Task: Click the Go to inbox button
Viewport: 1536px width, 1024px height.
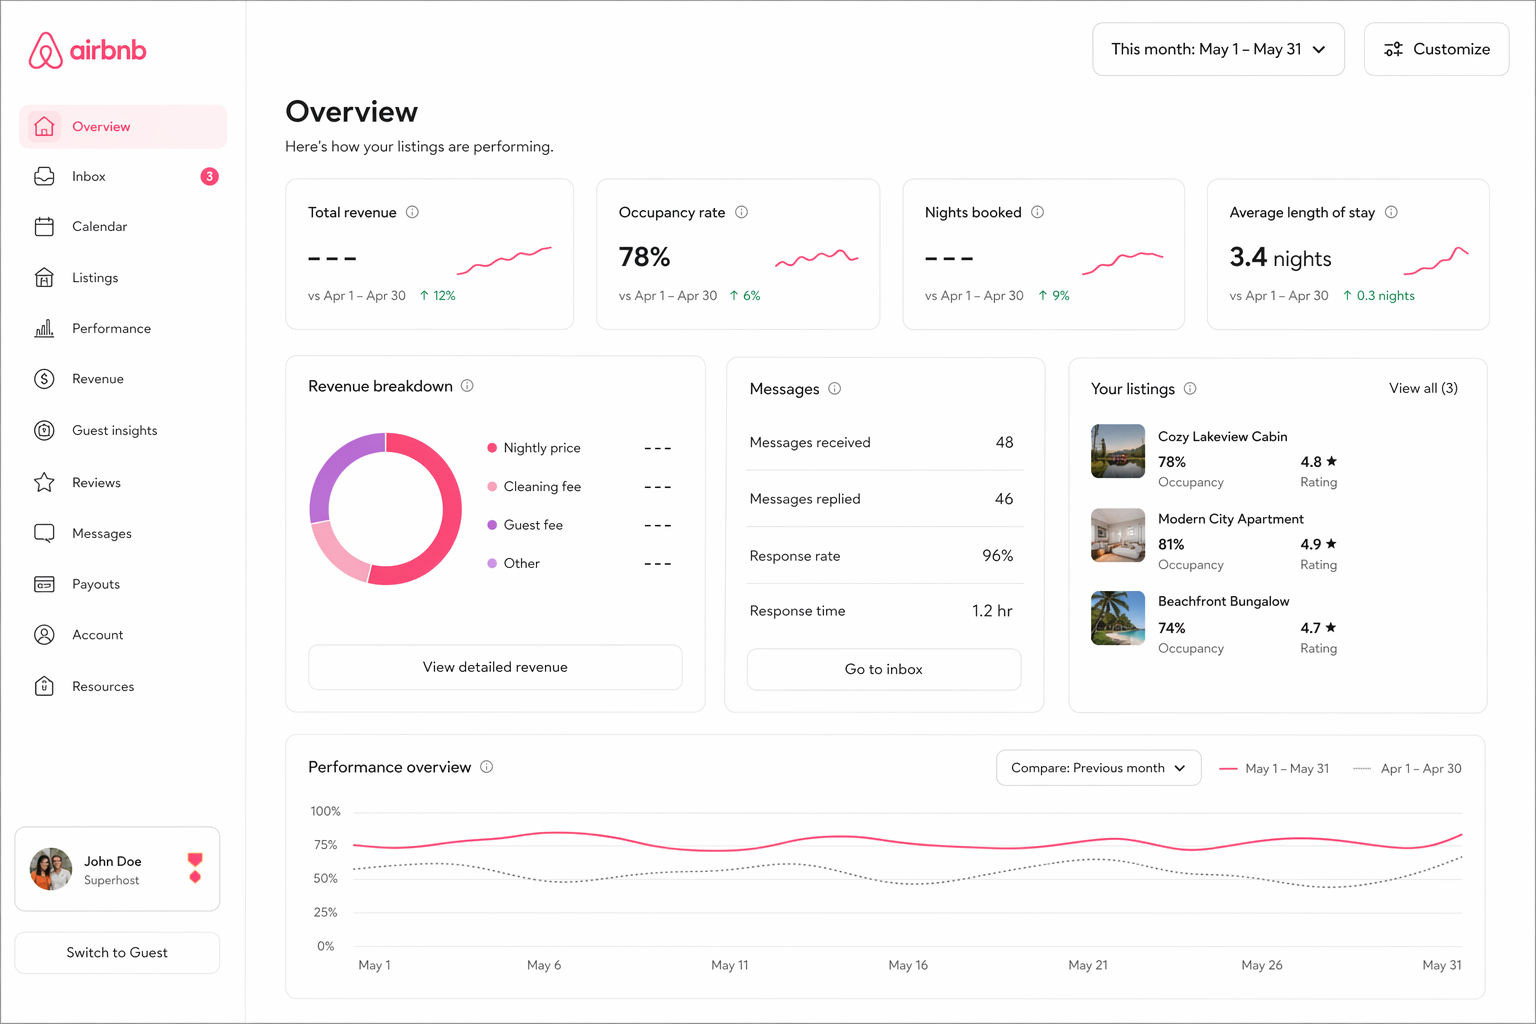Action: [883, 669]
